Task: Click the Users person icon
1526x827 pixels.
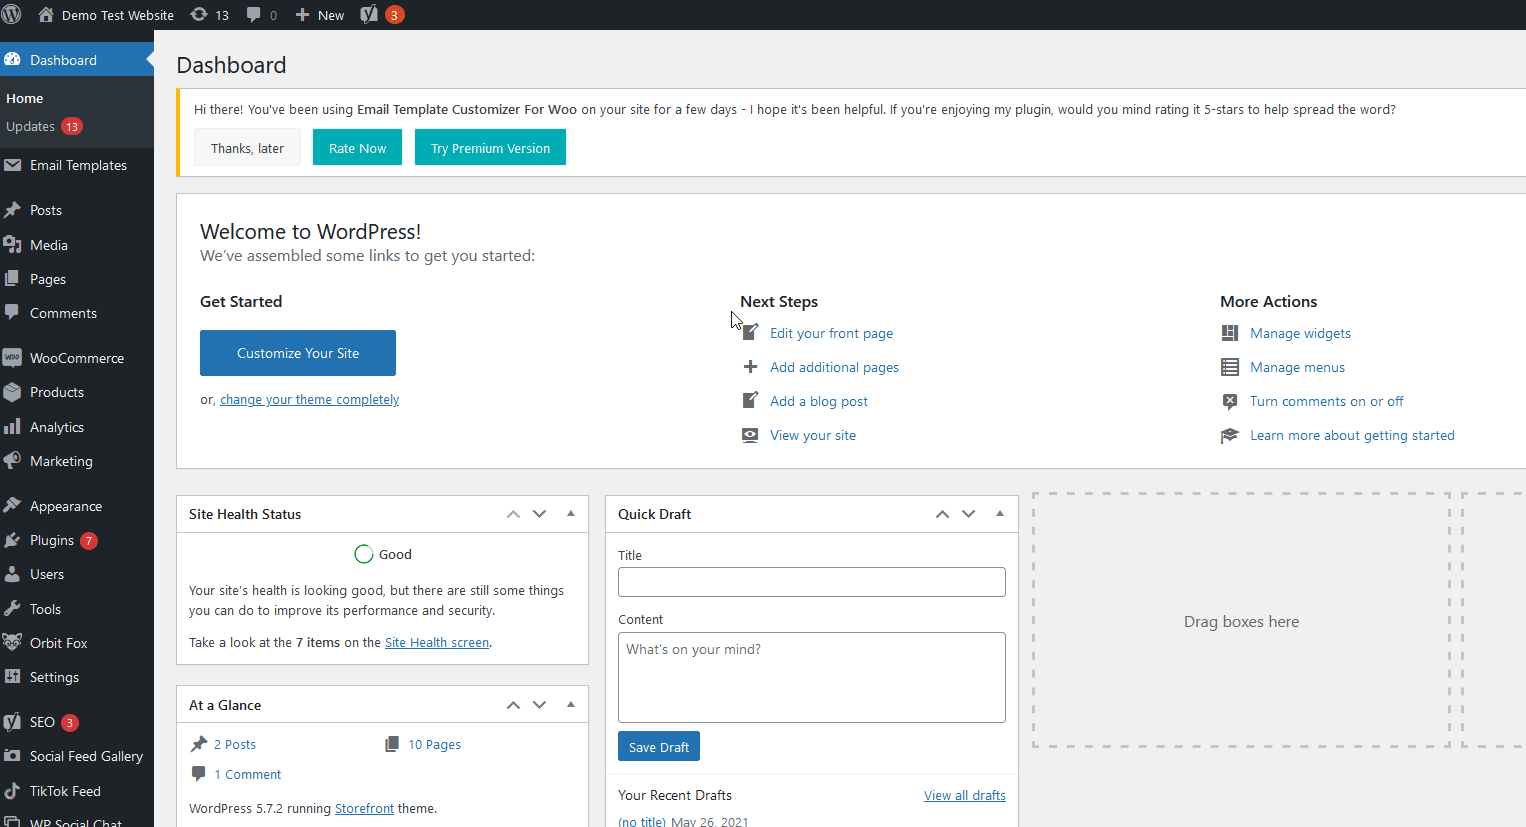Action: (12, 574)
